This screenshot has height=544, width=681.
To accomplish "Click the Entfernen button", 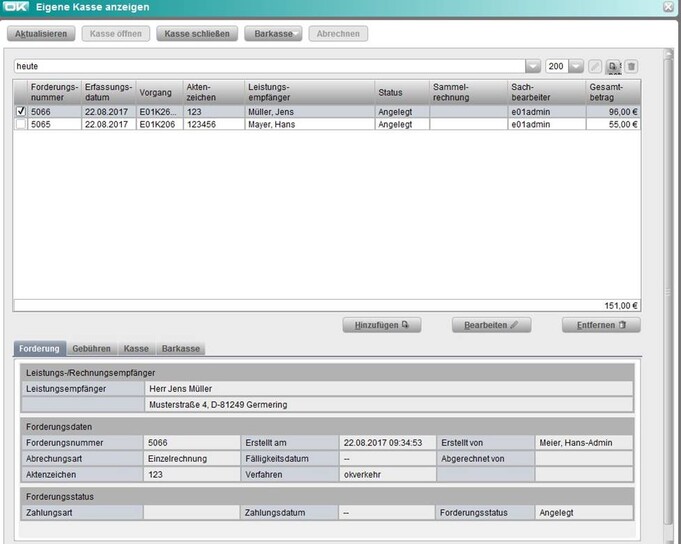I will [x=600, y=325].
